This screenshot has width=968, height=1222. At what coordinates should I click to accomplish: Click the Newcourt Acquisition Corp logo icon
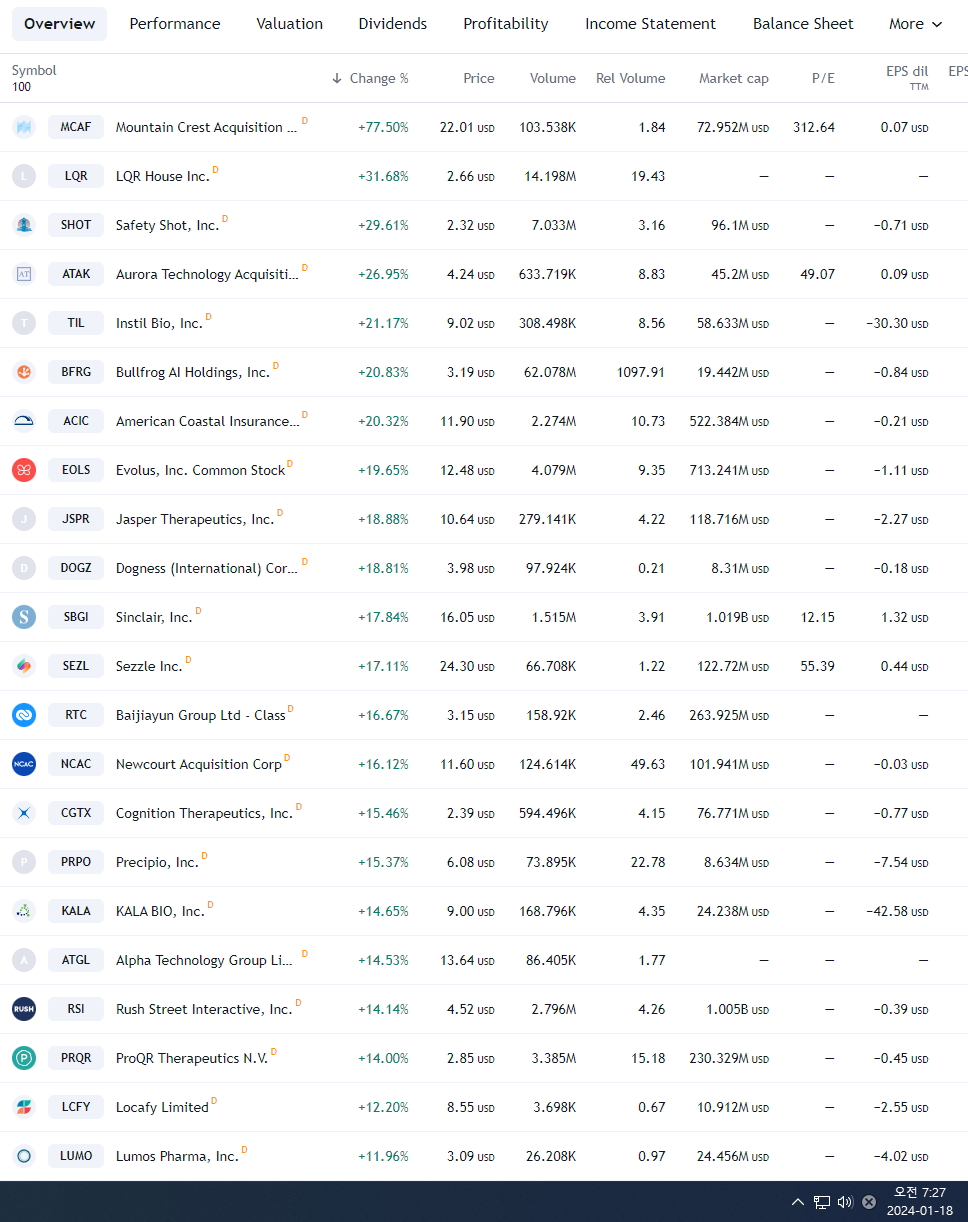click(24, 764)
